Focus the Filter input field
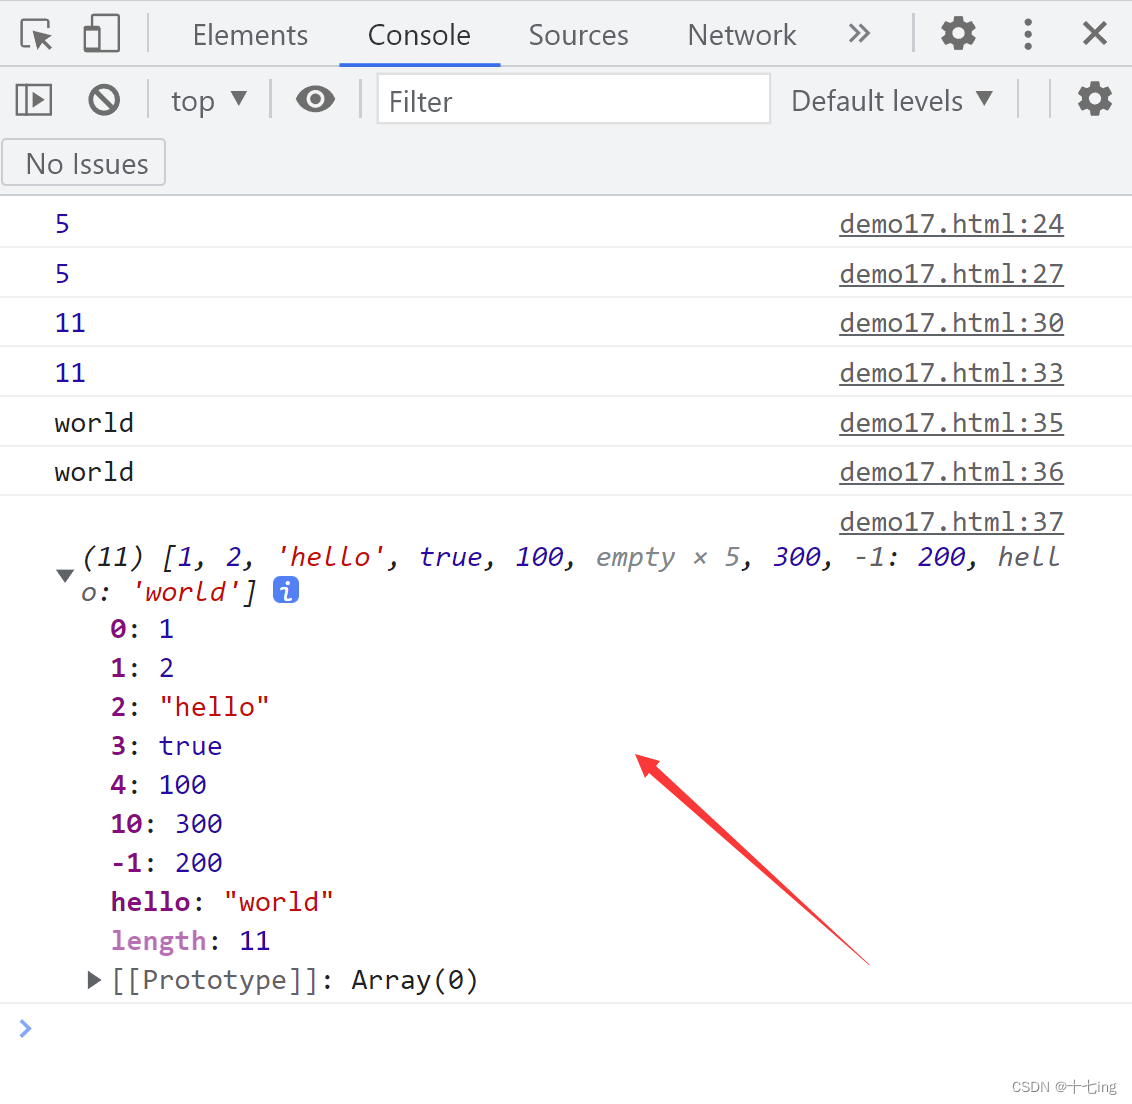 pos(573,100)
